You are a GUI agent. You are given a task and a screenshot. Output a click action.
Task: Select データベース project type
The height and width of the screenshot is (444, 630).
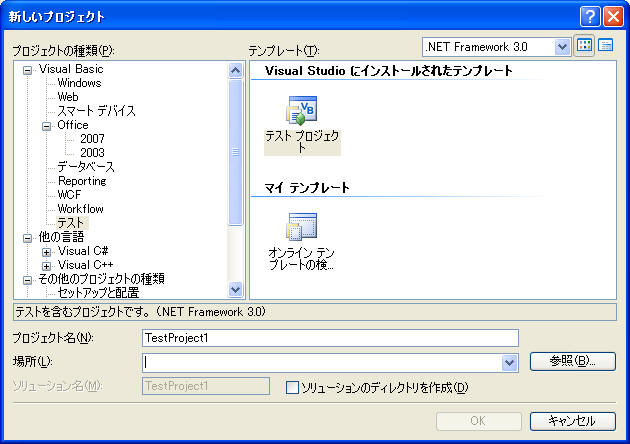tap(86, 167)
